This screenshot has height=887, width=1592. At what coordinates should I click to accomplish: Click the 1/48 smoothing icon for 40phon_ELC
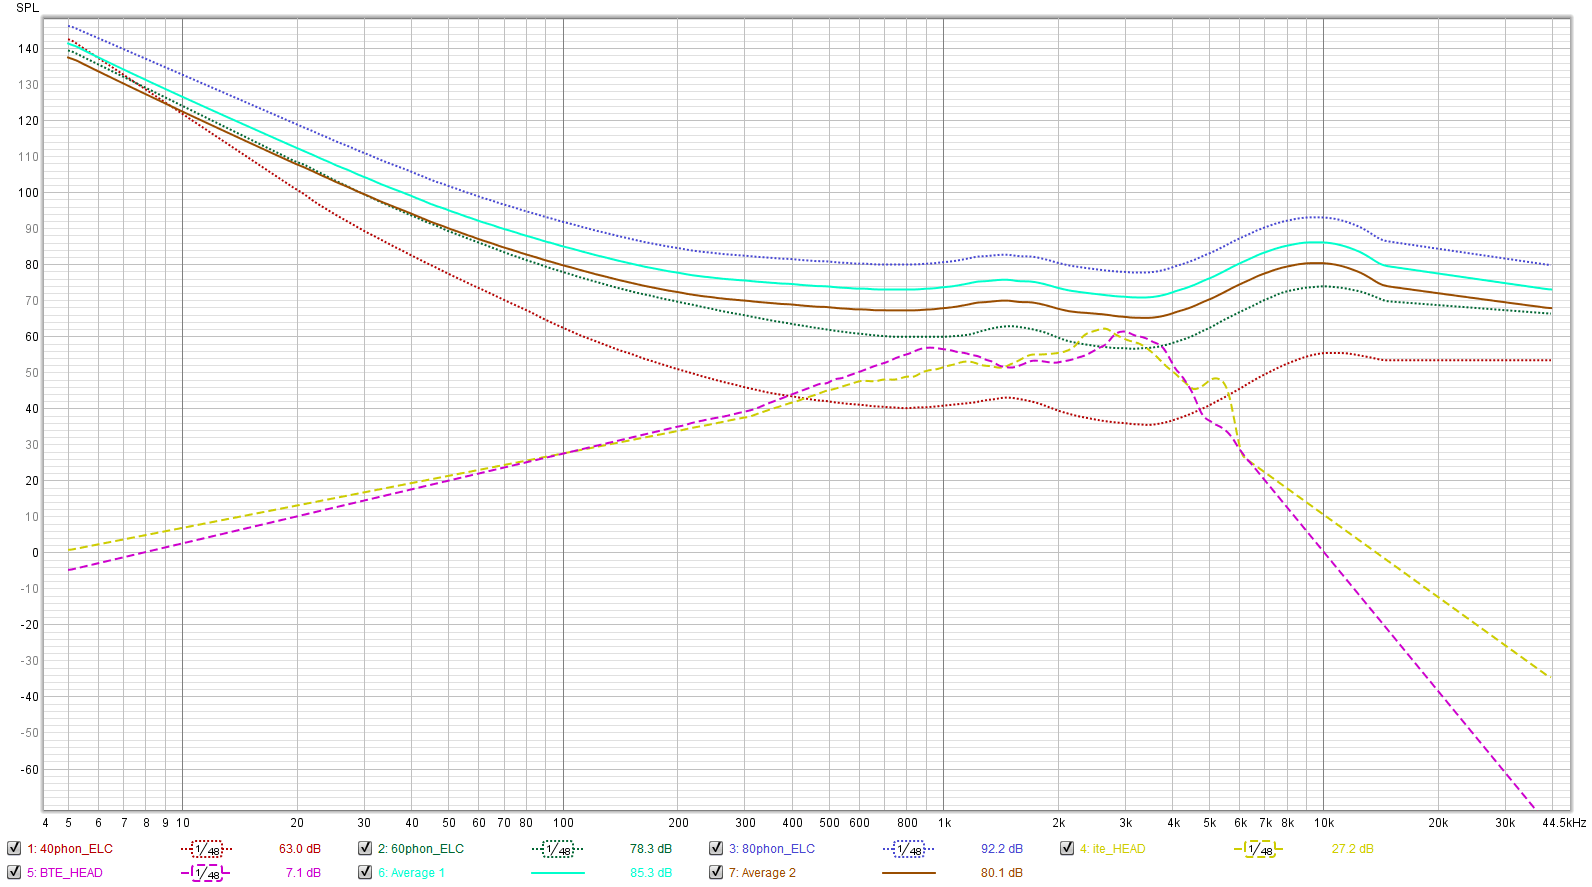tap(207, 849)
